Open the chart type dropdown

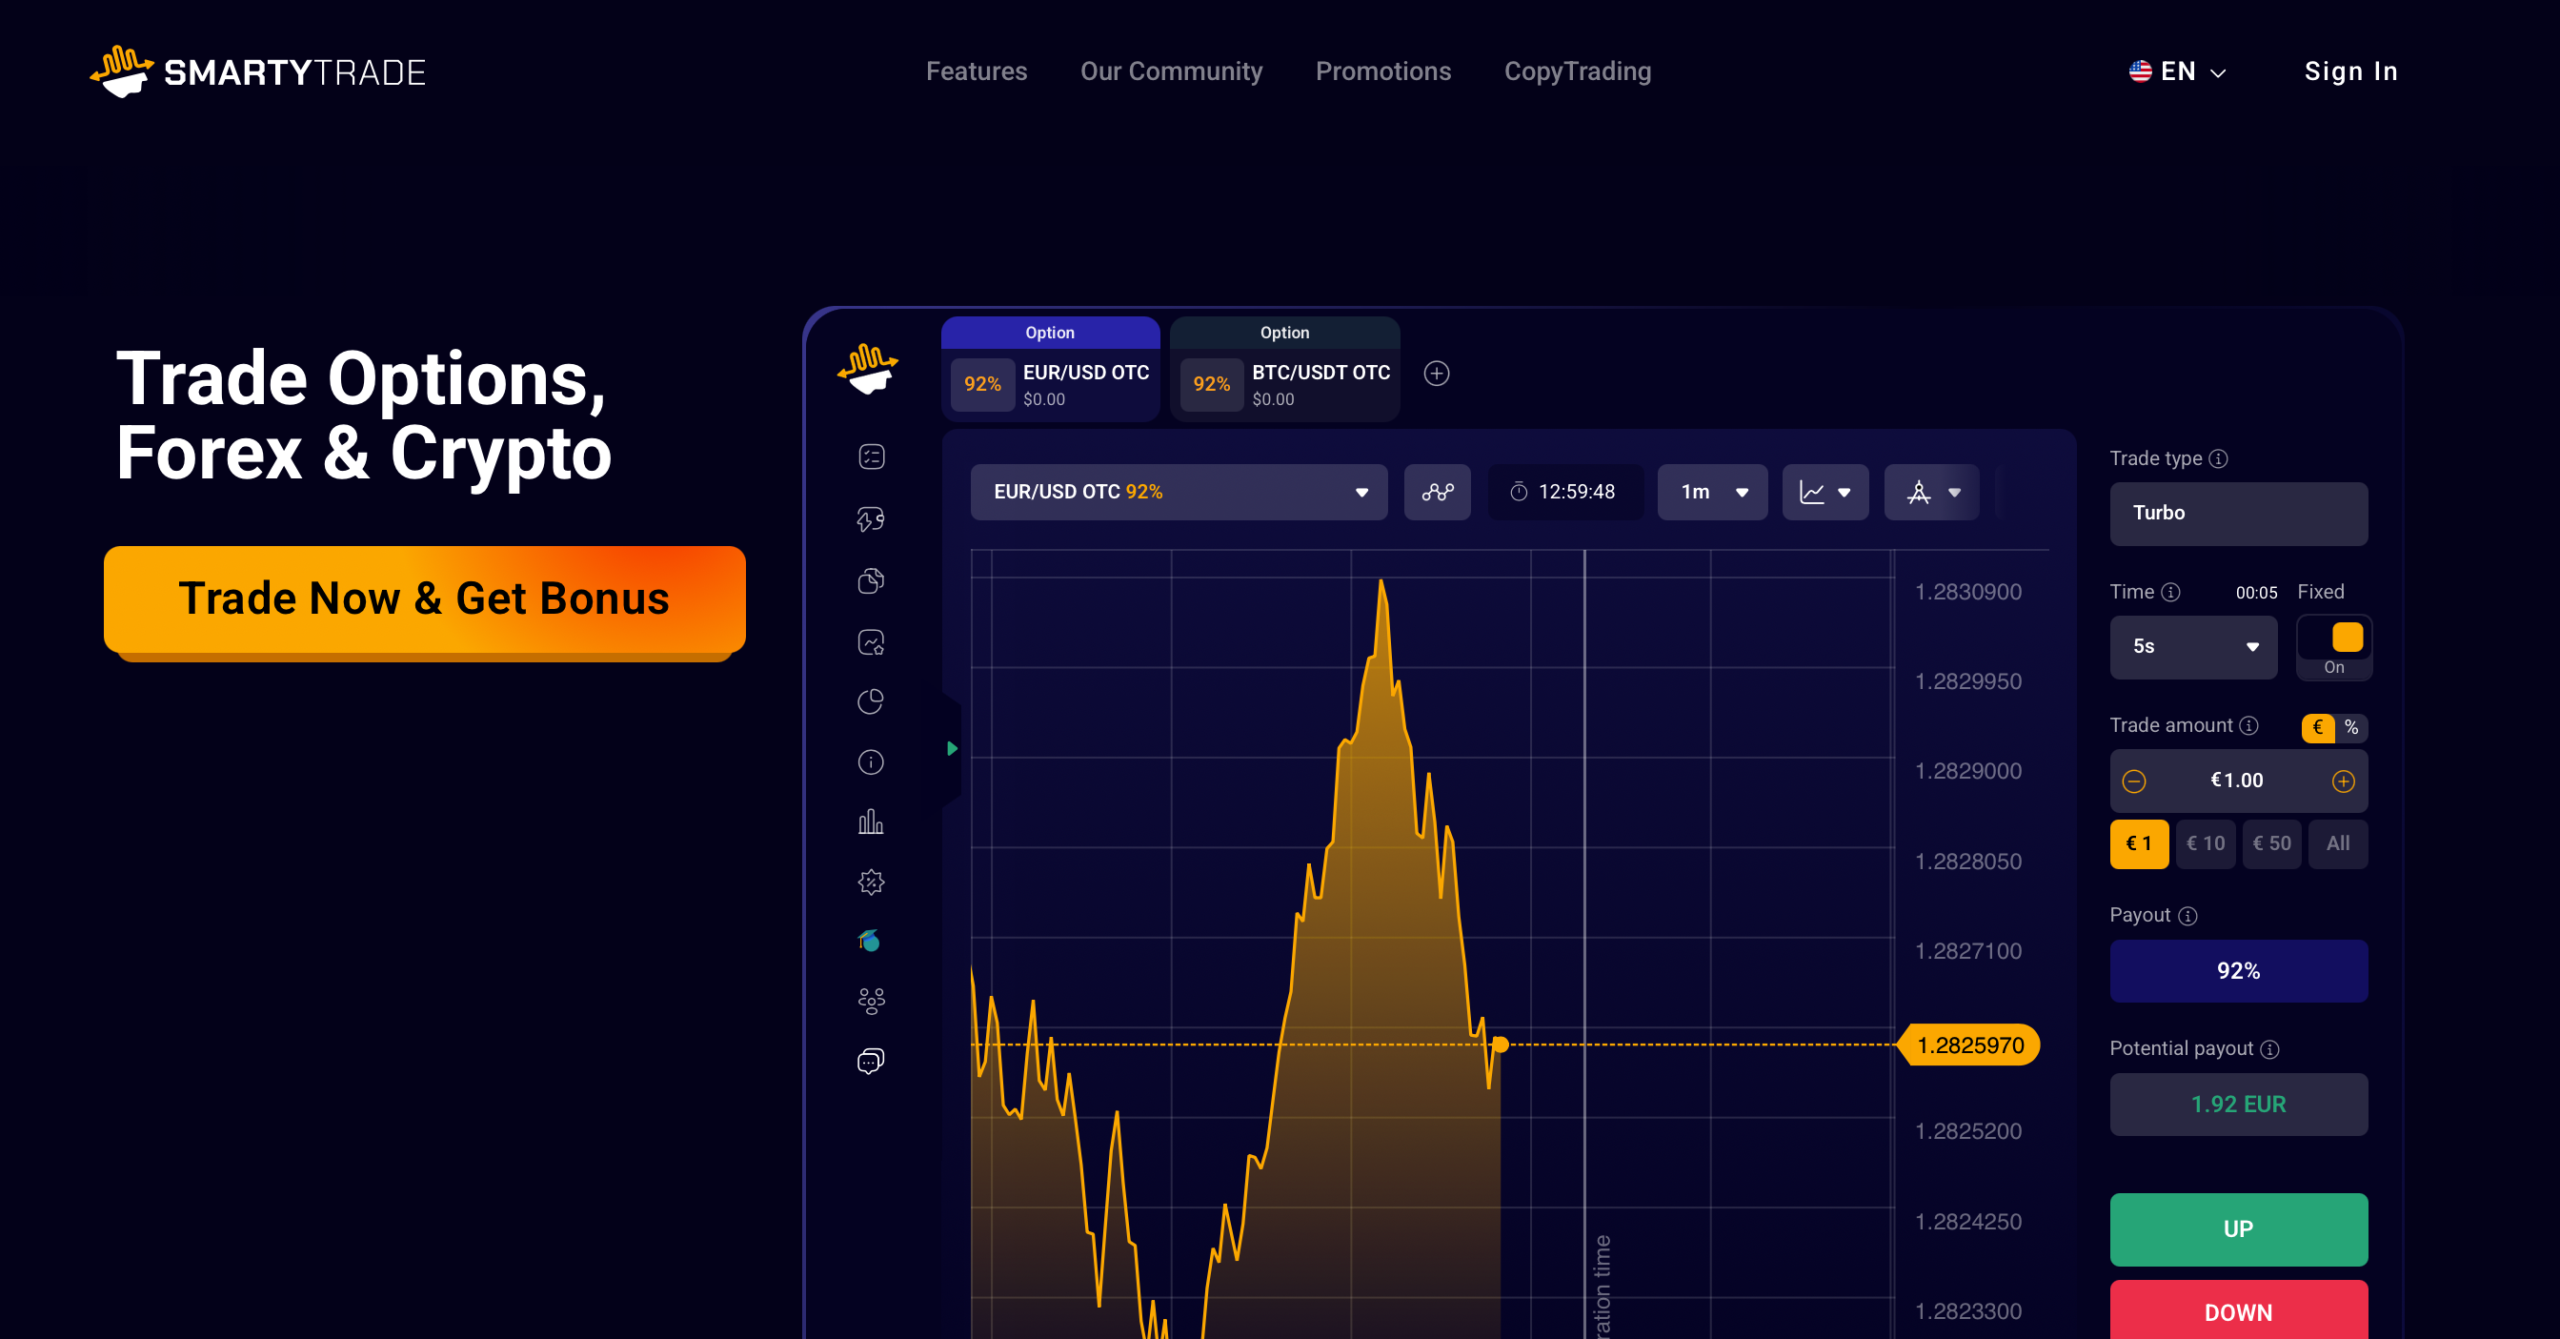(x=1825, y=492)
